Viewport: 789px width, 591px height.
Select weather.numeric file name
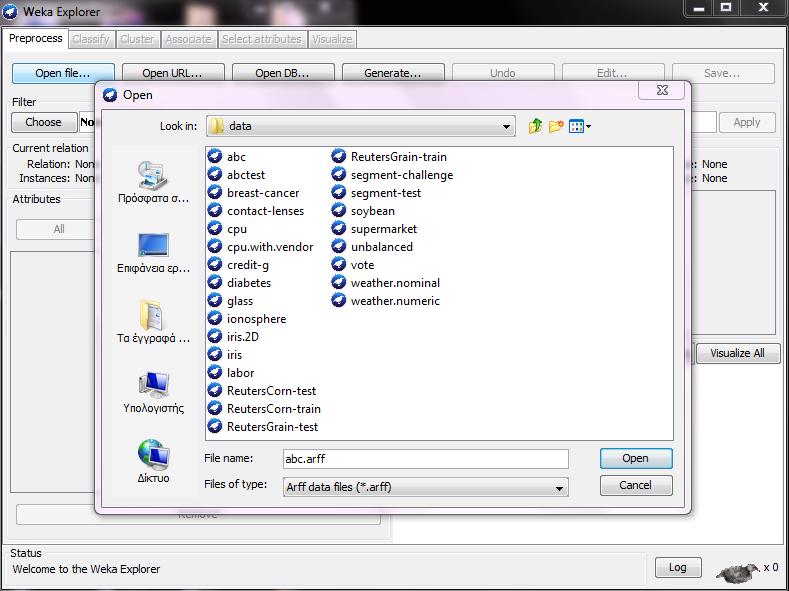[x=396, y=301]
